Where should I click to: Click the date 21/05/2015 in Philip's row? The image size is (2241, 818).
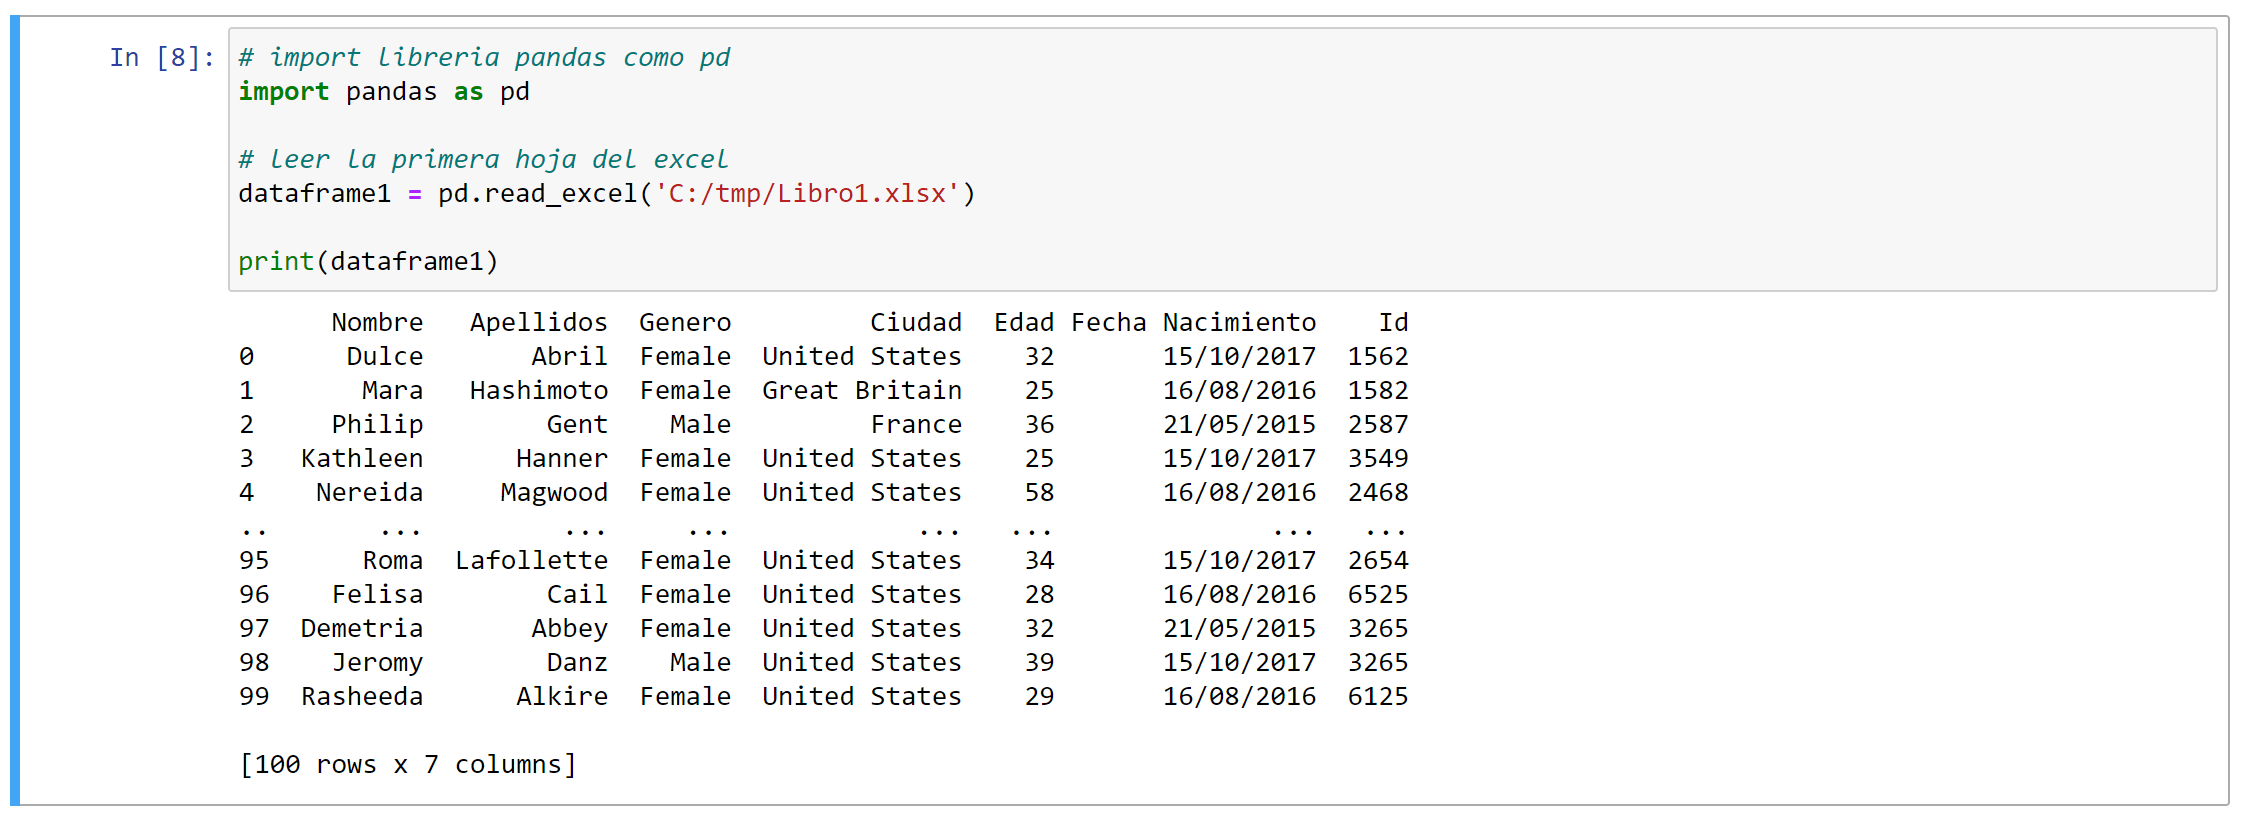[x=1240, y=425]
